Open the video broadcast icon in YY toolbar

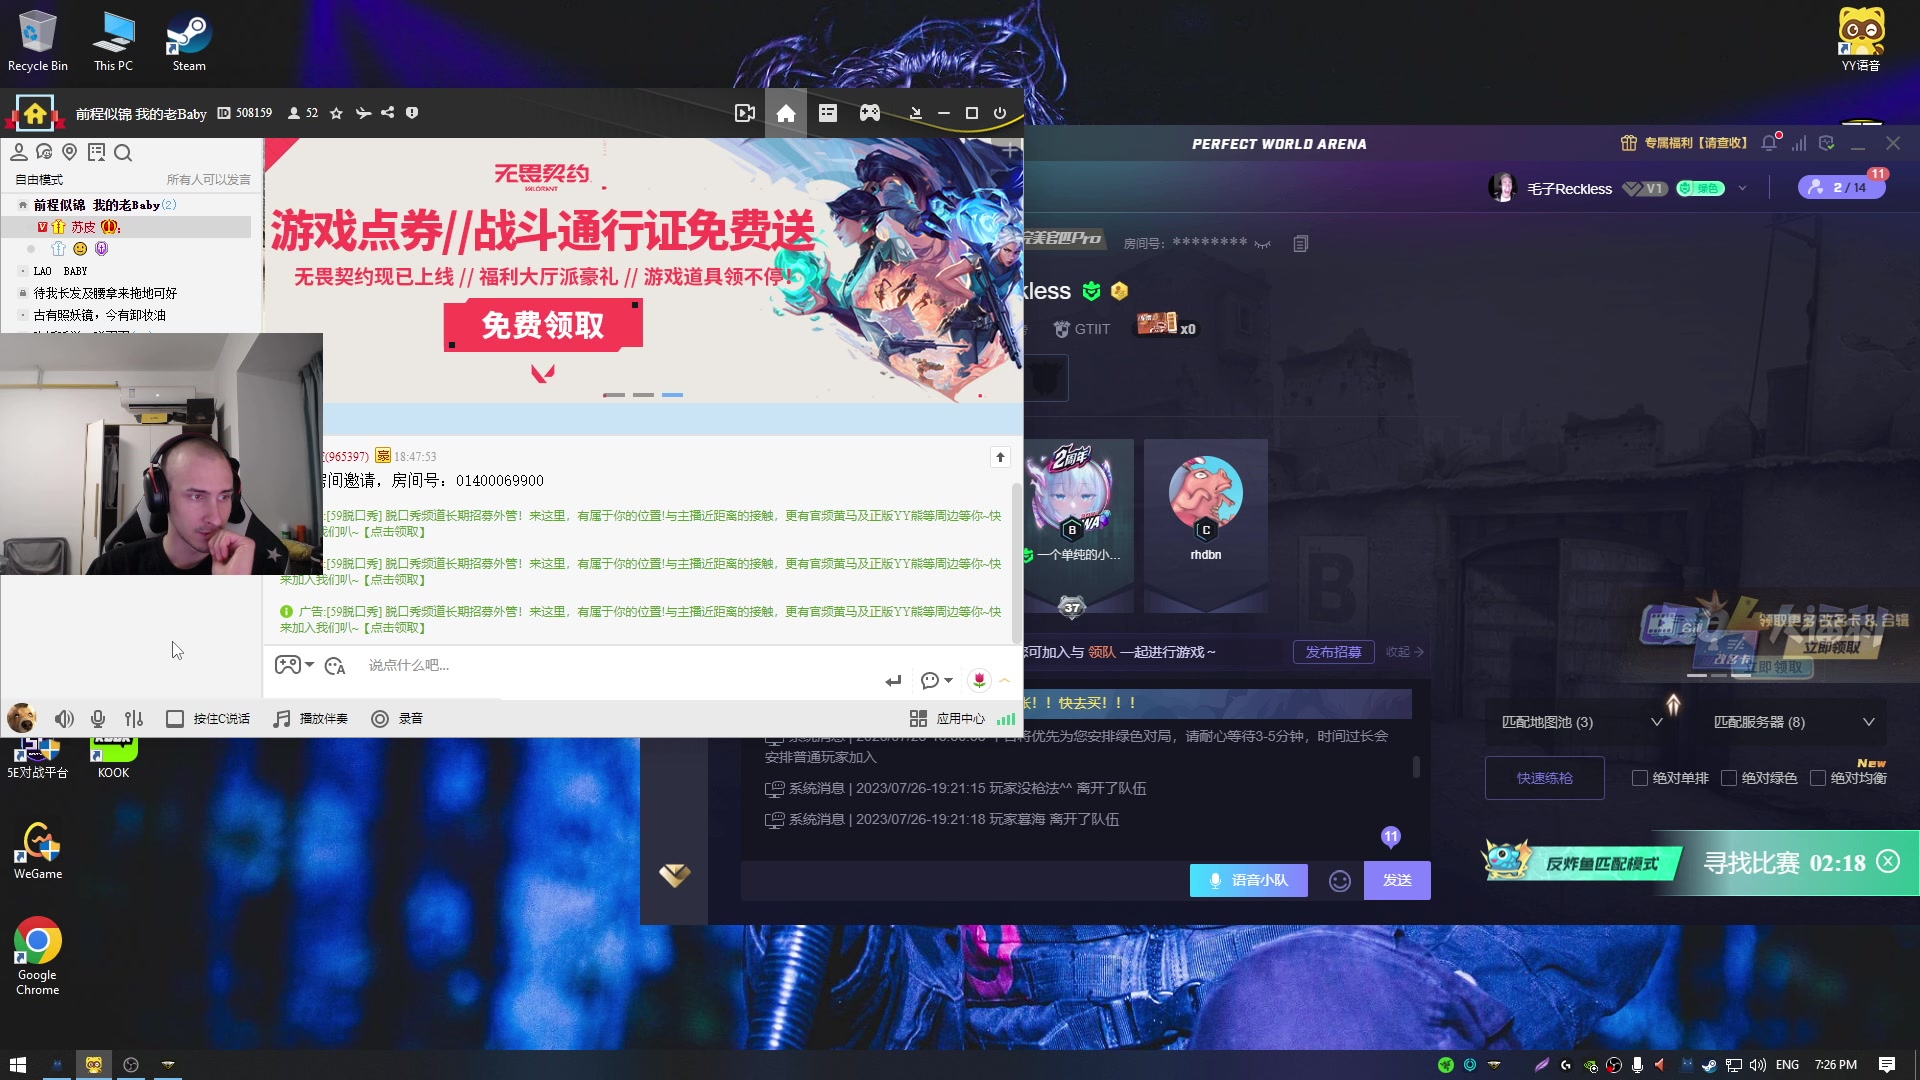tap(744, 113)
